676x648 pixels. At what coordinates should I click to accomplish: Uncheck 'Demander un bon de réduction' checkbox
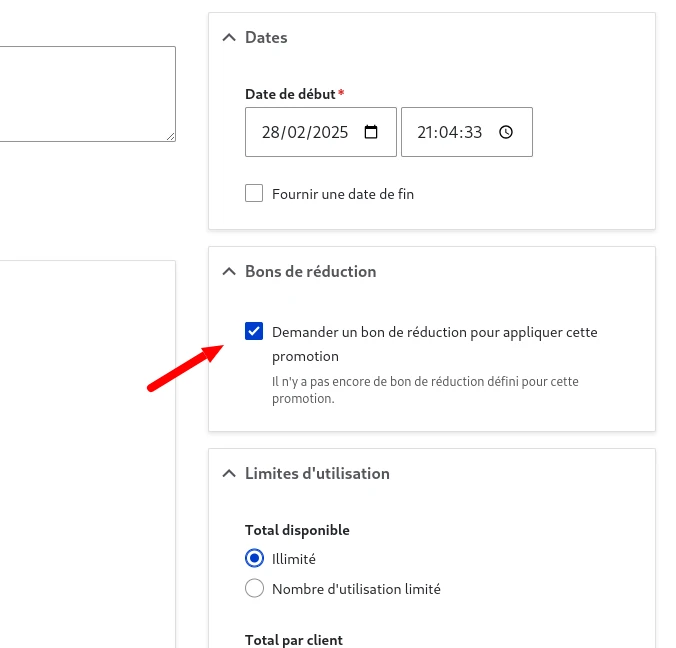coord(254,332)
